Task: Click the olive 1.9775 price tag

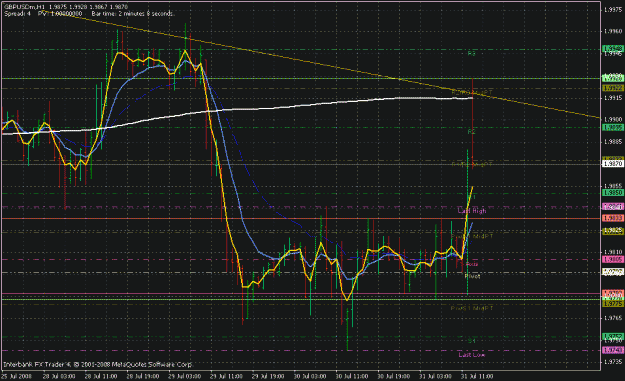Action: tap(613, 304)
